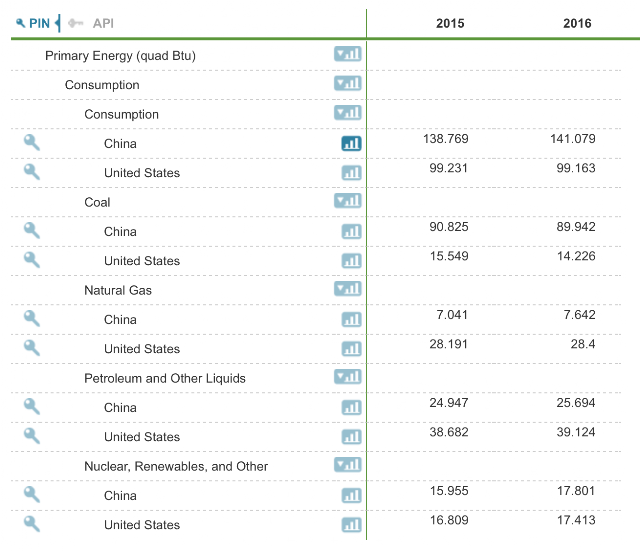Viewport: 640px width, 553px height.
Task: Expand chart dropdown for Primary Energy (quad Btu)
Action: click(x=347, y=54)
